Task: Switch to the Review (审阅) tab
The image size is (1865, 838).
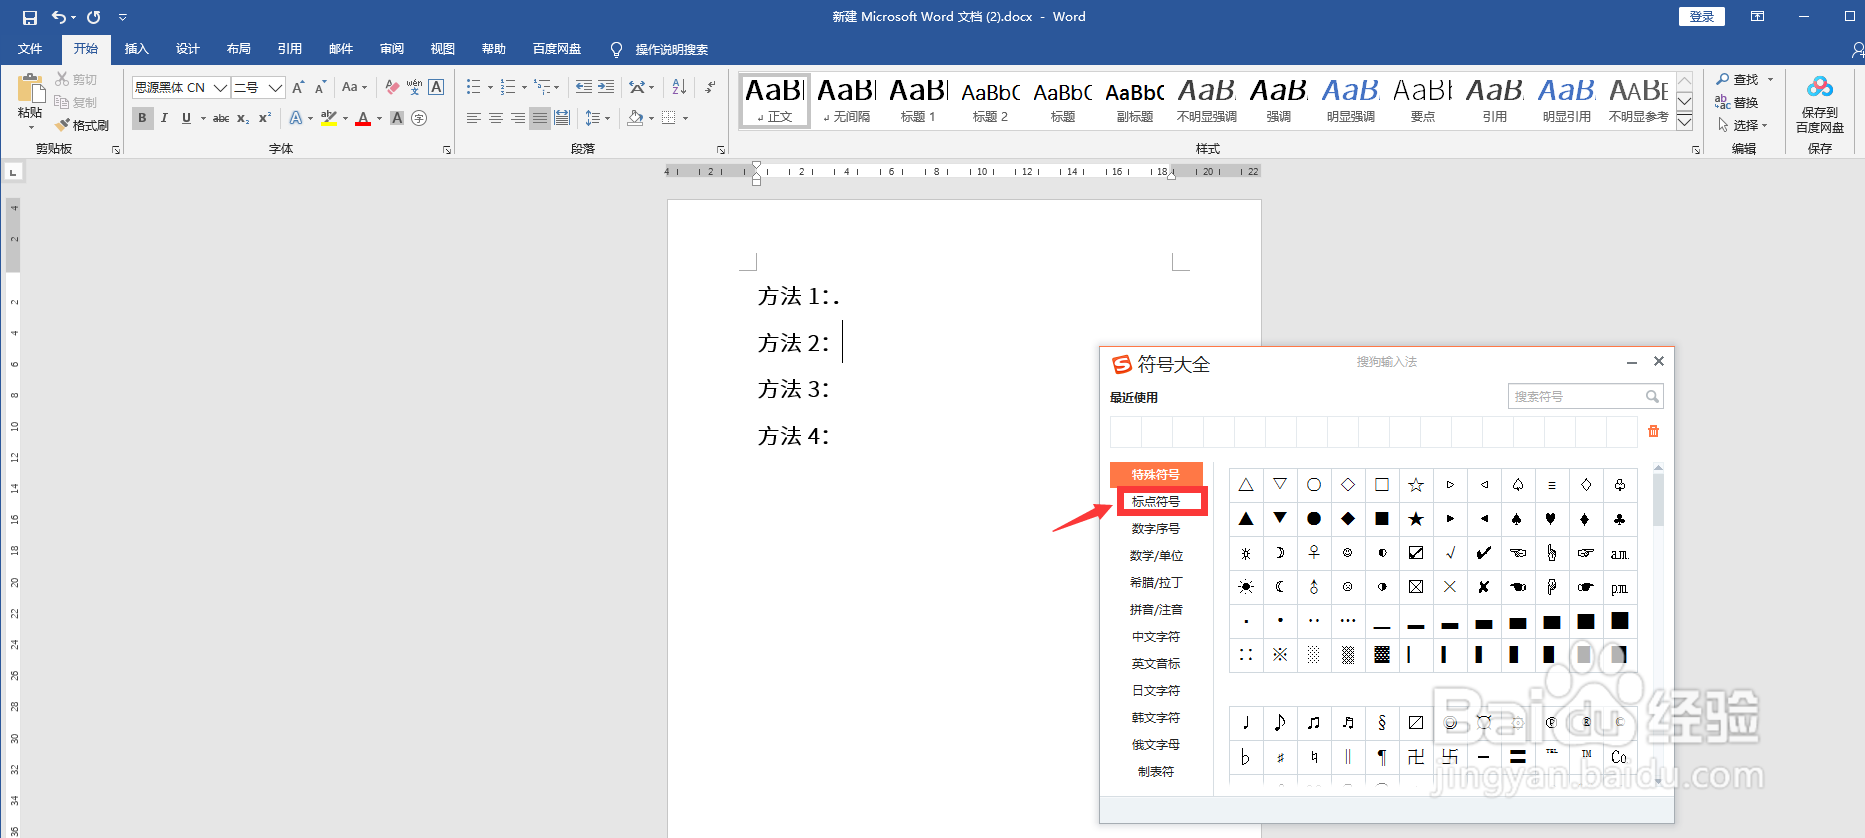Action: pyautogui.click(x=392, y=49)
